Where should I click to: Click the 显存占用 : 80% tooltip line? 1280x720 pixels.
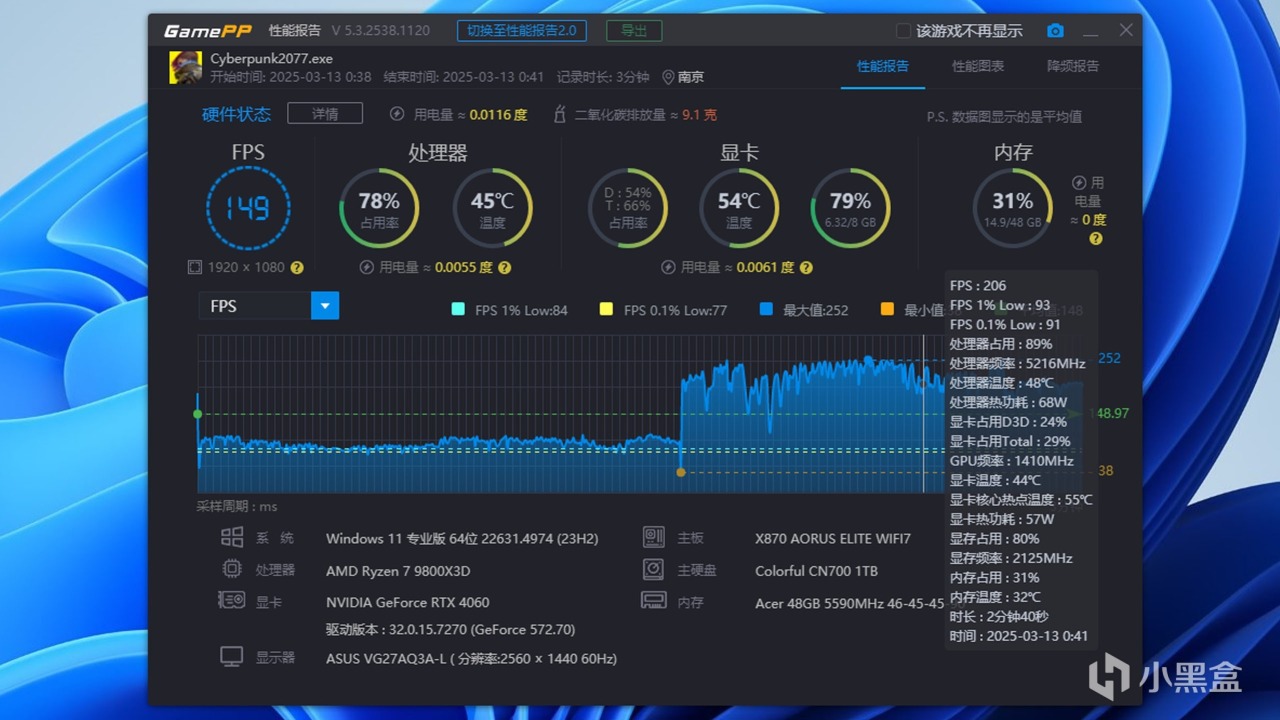pos(995,539)
